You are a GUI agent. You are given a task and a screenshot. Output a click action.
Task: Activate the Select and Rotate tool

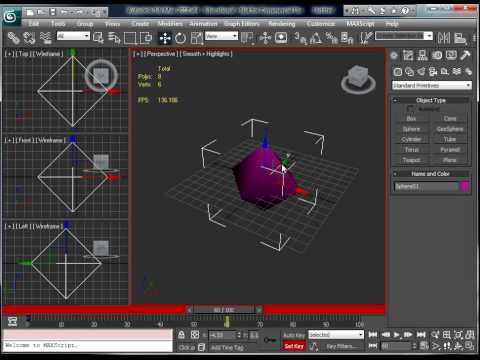[x=180, y=38]
